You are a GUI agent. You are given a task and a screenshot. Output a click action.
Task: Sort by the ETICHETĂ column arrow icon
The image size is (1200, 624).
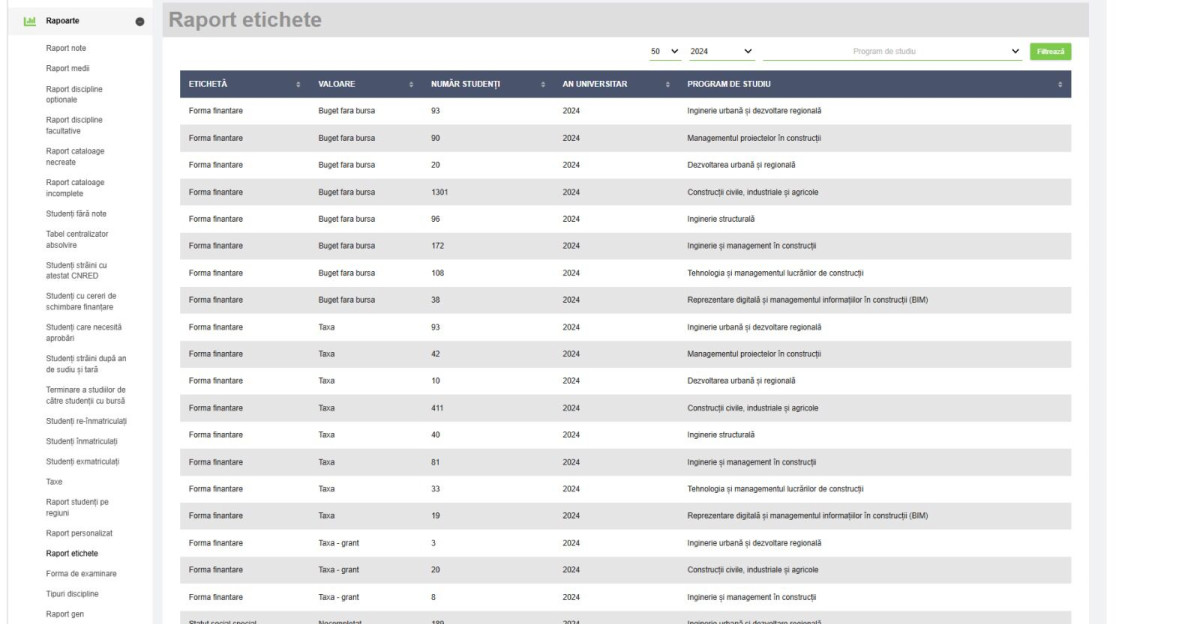298,84
